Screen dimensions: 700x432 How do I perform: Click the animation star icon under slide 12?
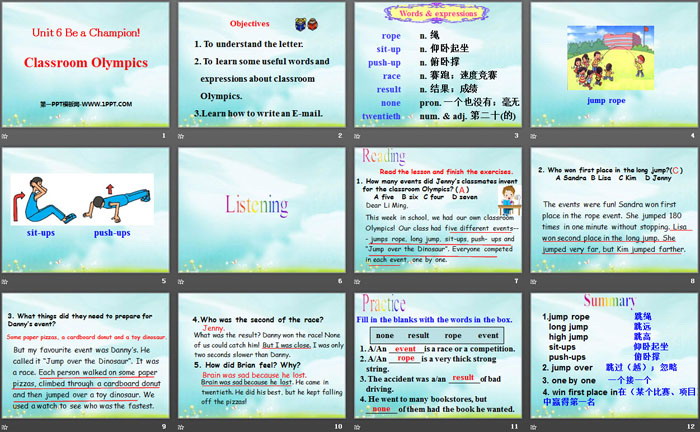[533, 427]
